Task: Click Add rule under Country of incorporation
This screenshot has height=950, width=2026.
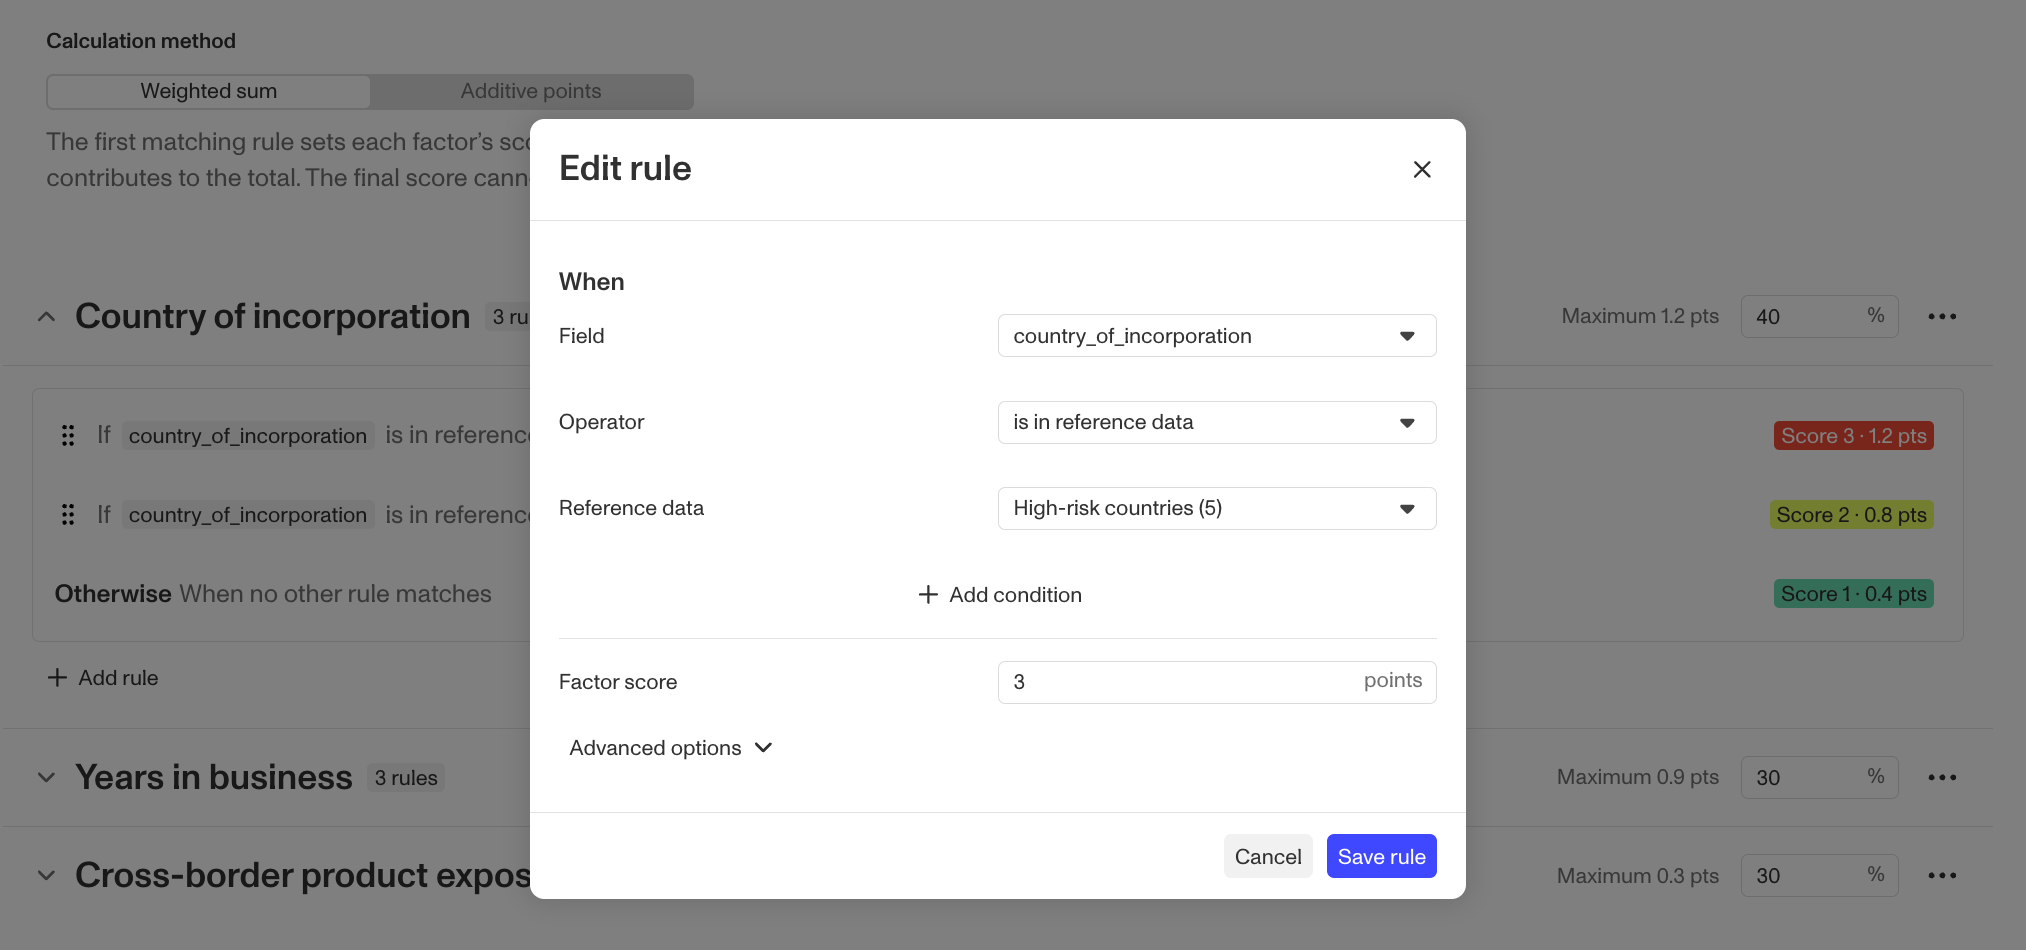Action: pos(103,678)
